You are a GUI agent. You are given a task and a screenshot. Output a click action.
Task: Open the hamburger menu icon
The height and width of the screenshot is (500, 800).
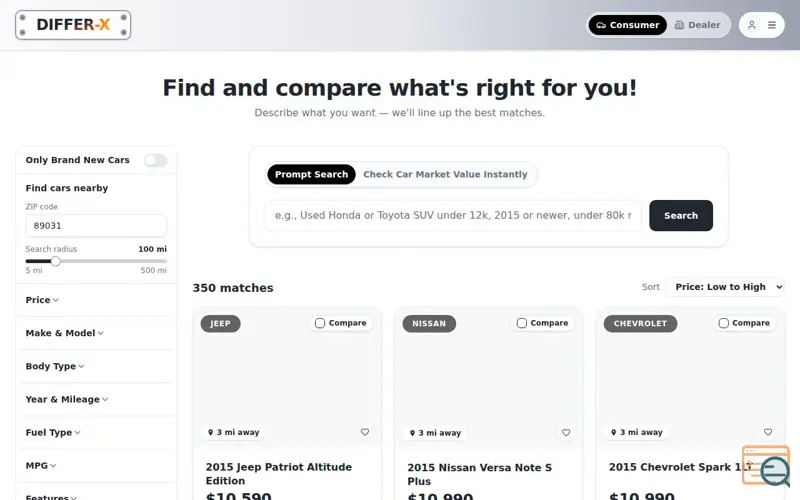point(772,25)
